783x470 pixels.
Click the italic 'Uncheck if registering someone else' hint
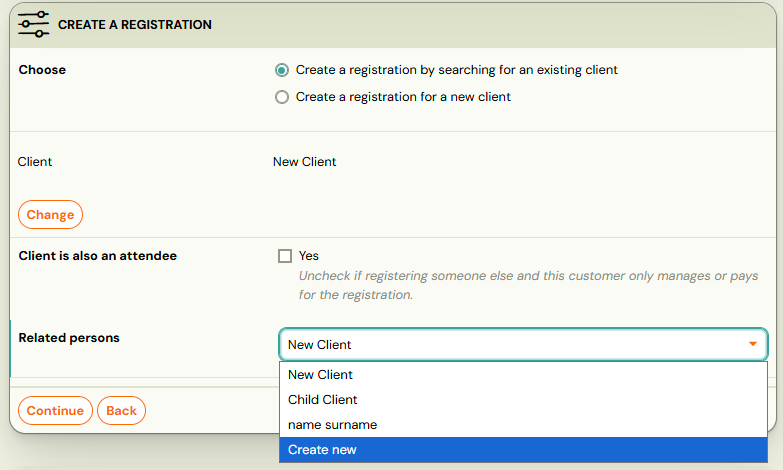528,285
